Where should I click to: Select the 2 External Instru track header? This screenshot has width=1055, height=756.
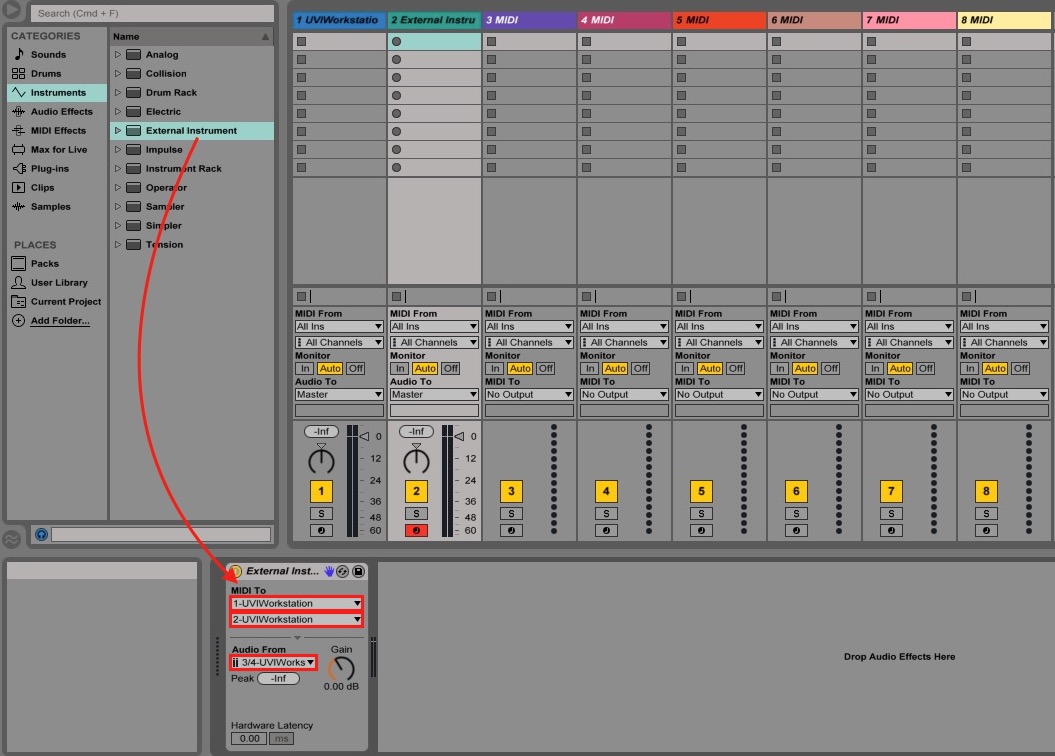coord(434,20)
